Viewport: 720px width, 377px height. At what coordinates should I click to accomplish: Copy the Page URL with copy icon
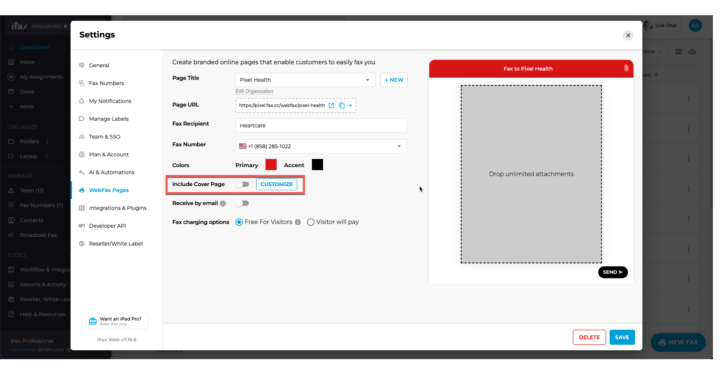point(342,106)
